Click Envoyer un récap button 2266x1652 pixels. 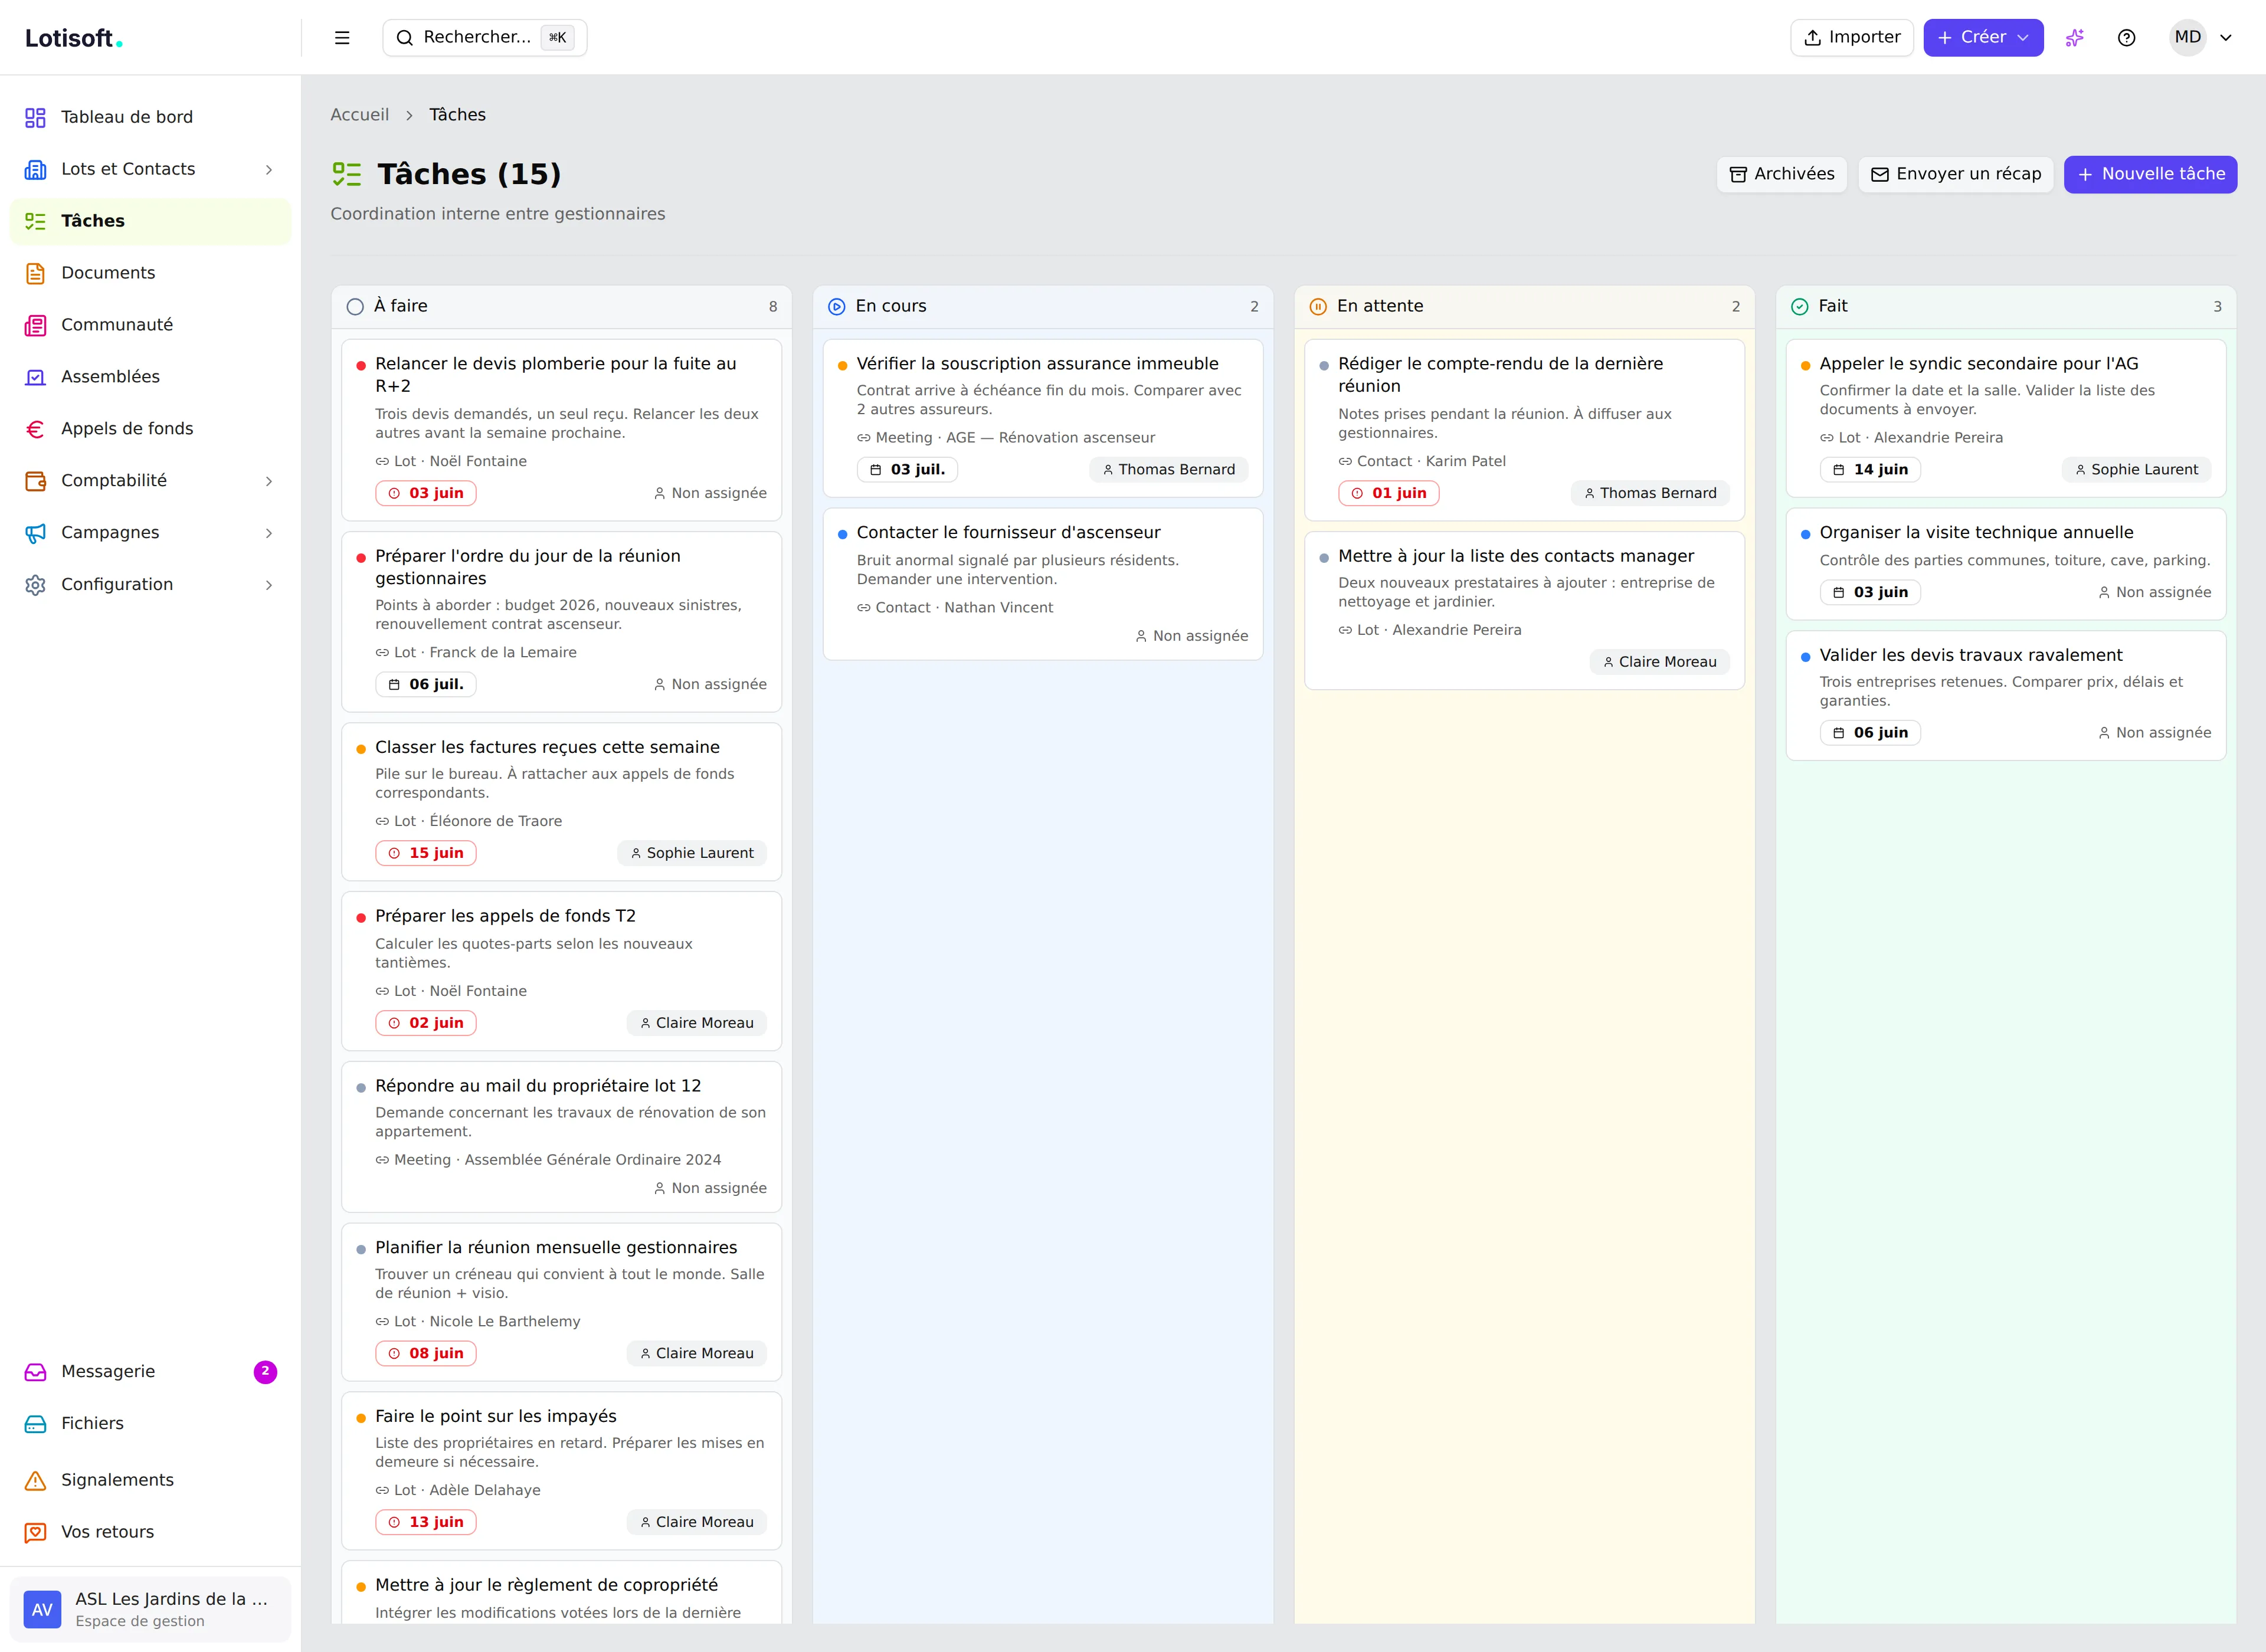click(1956, 174)
